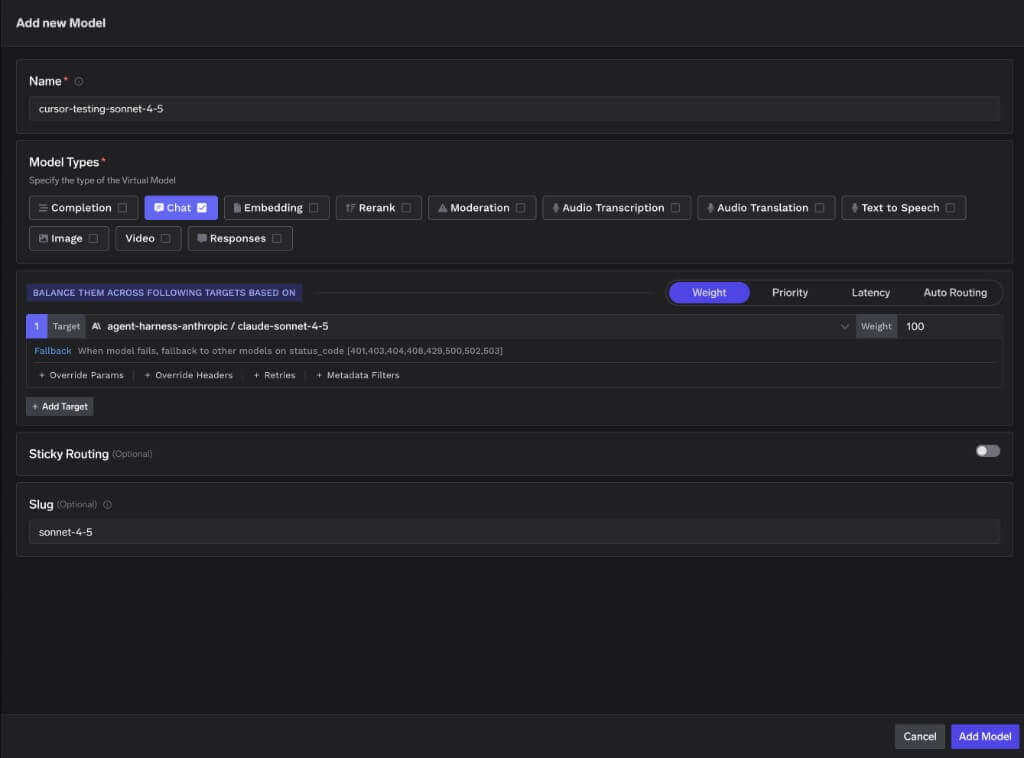Click the Audio Translation microphone icon
Image resolution: width=1024 pixels, height=758 pixels.
pyautogui.click(x=710, y=208)
